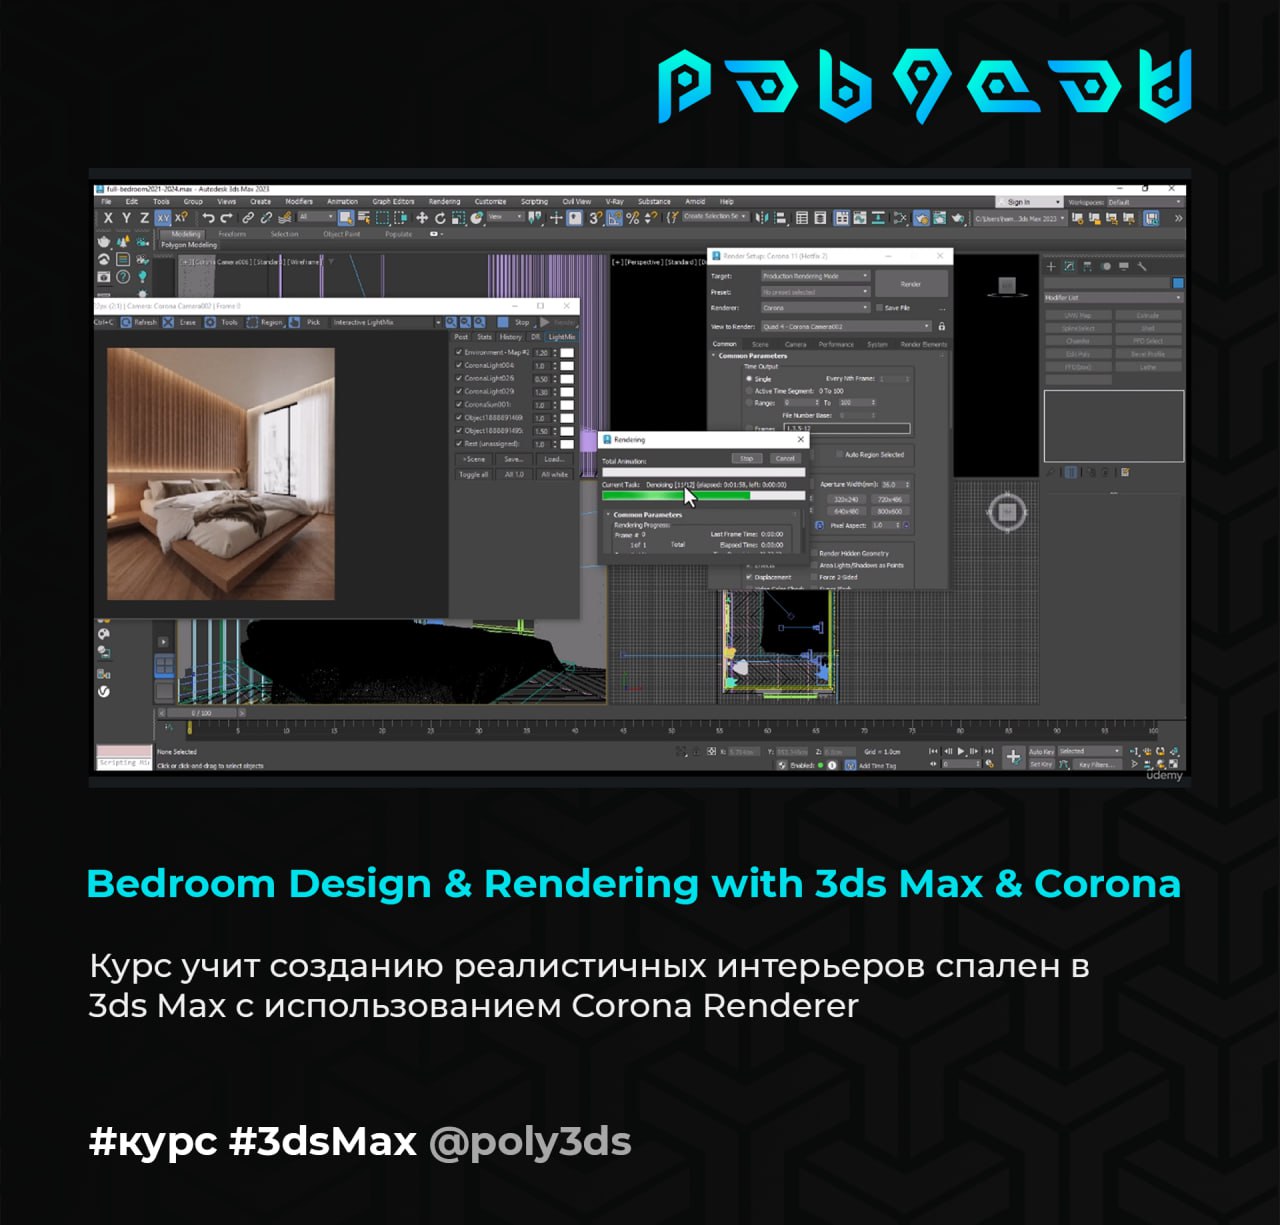
Task: Open the Rendering menu
Action: (x=445, y=201)
